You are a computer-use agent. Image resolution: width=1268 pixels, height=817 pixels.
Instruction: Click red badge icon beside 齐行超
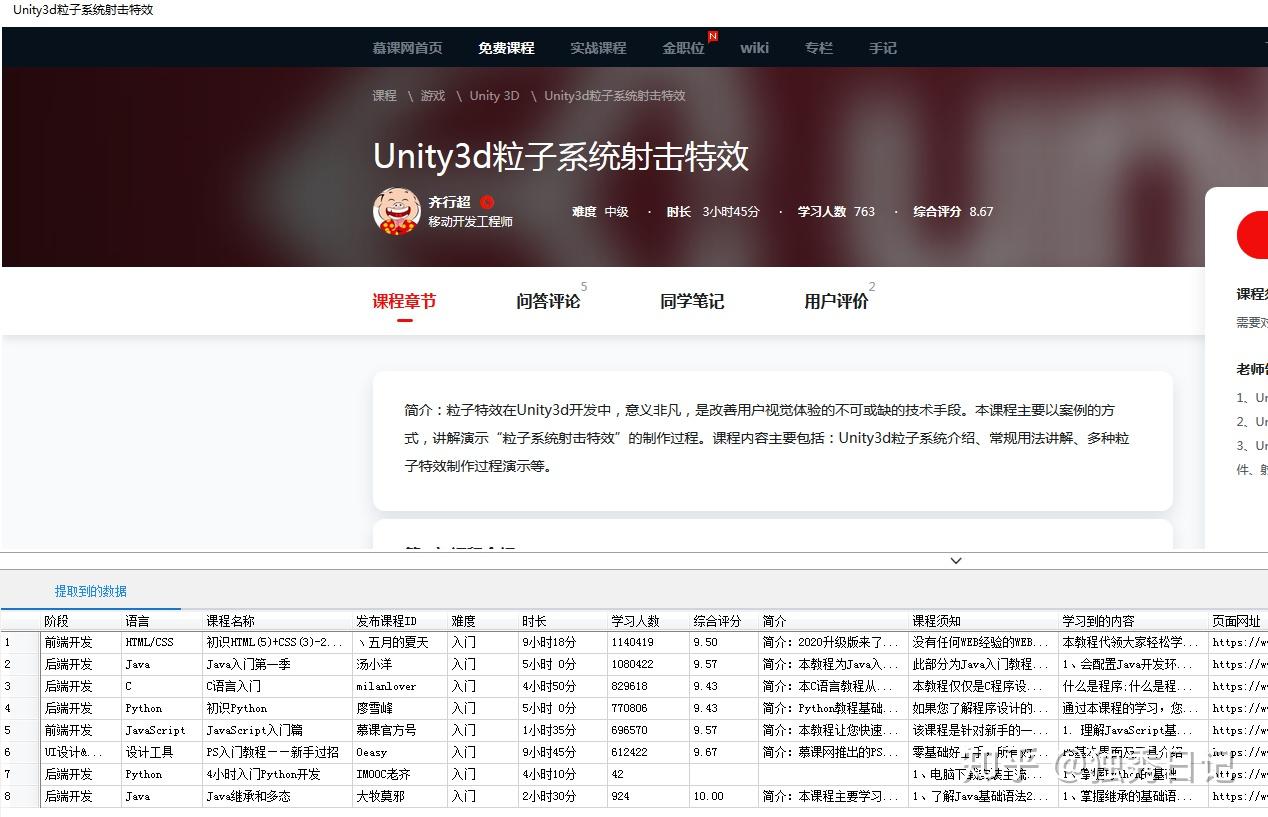coord(487,202)
